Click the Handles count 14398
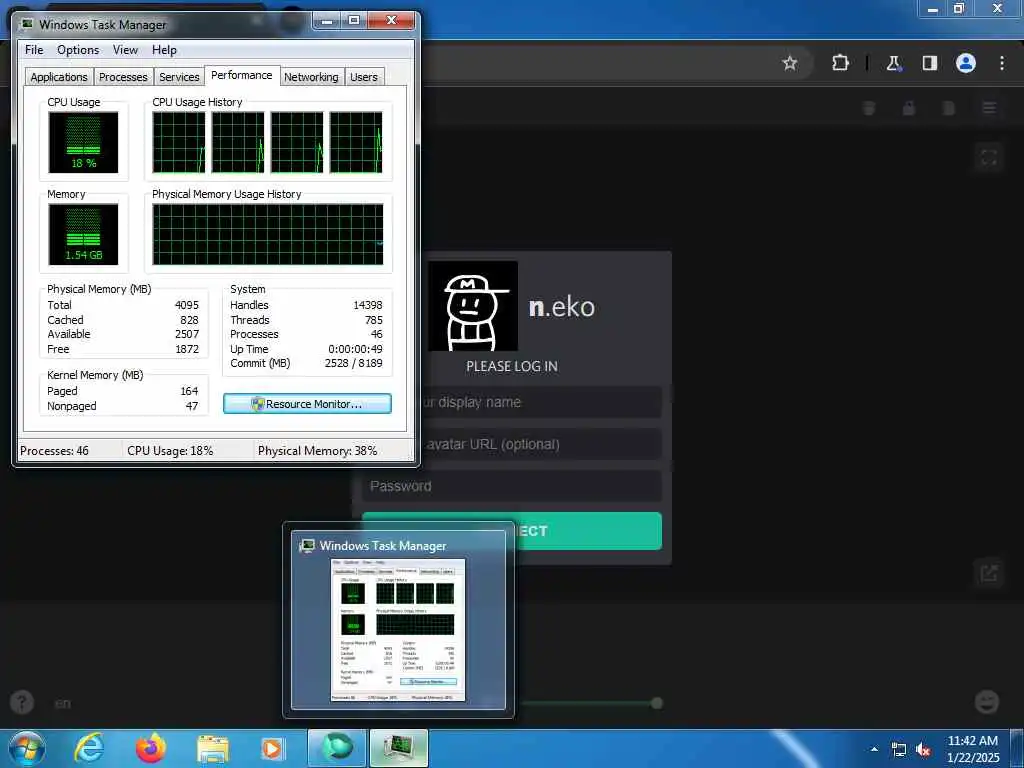1024x768 pixels. 368,305
